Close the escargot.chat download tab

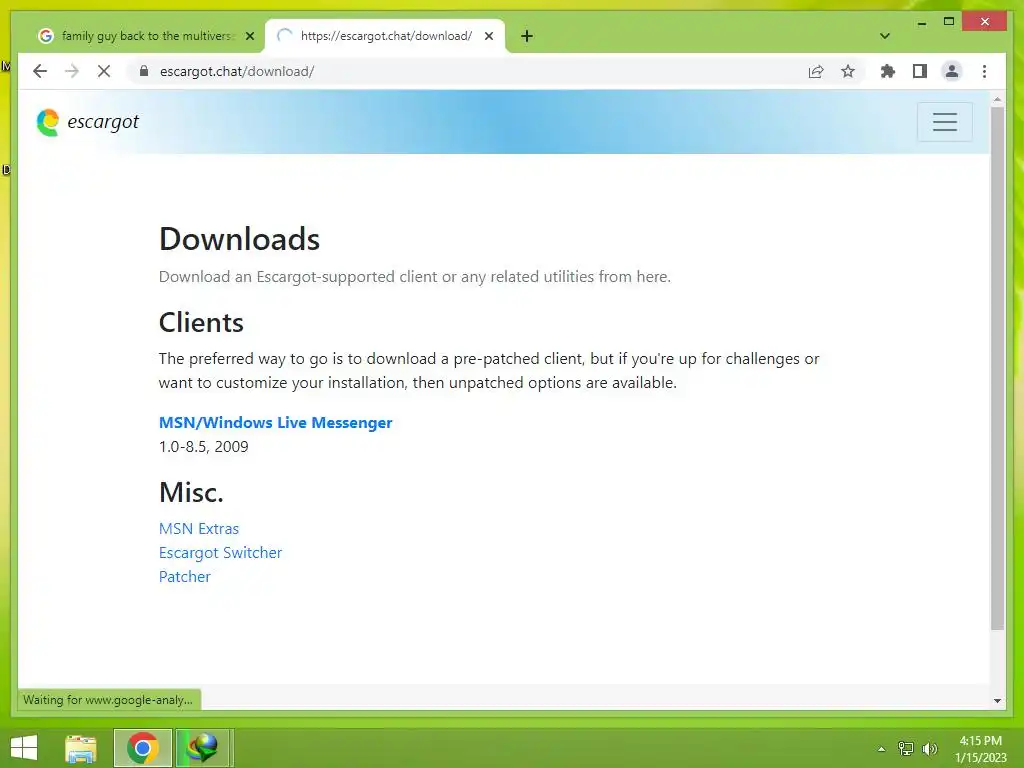[488, 36]
